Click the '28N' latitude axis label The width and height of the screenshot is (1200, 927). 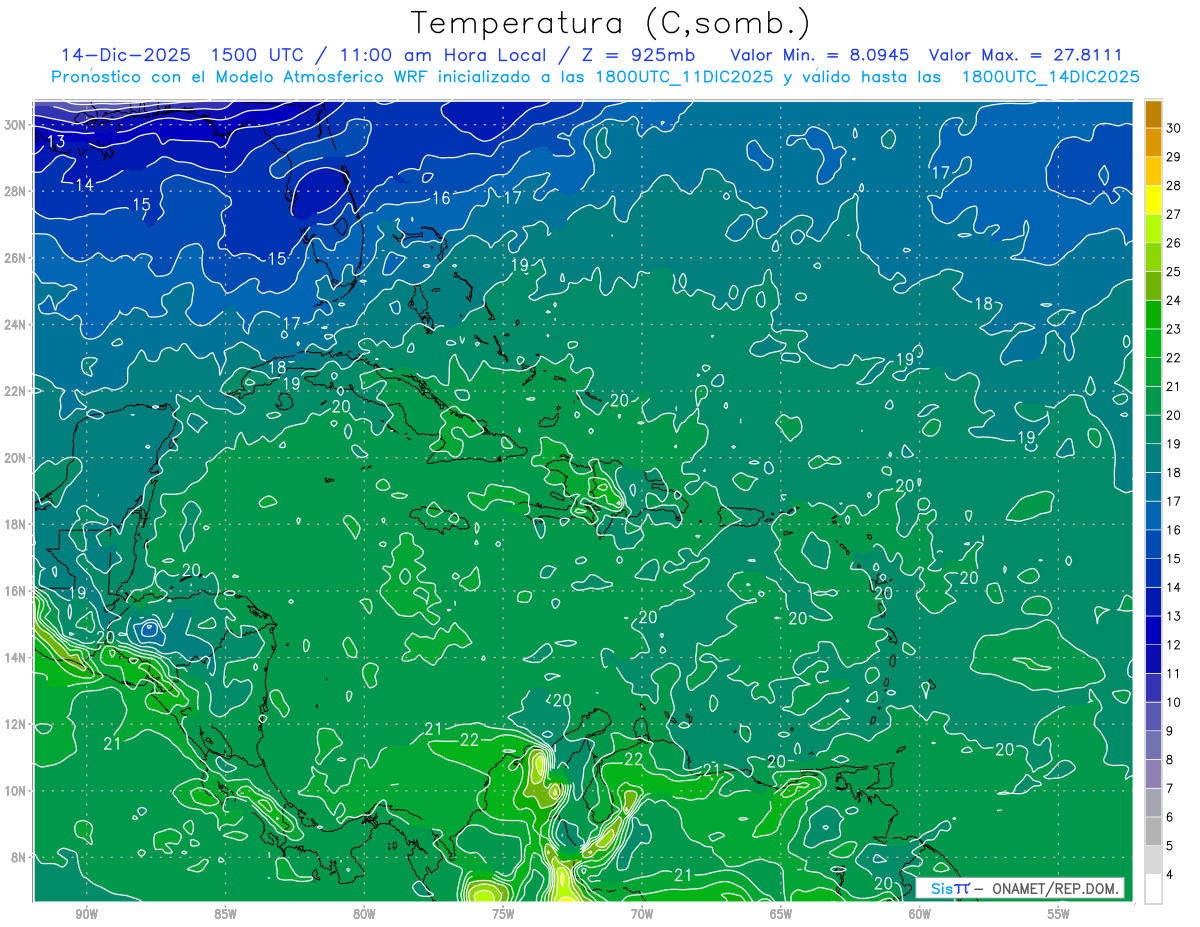15,191
